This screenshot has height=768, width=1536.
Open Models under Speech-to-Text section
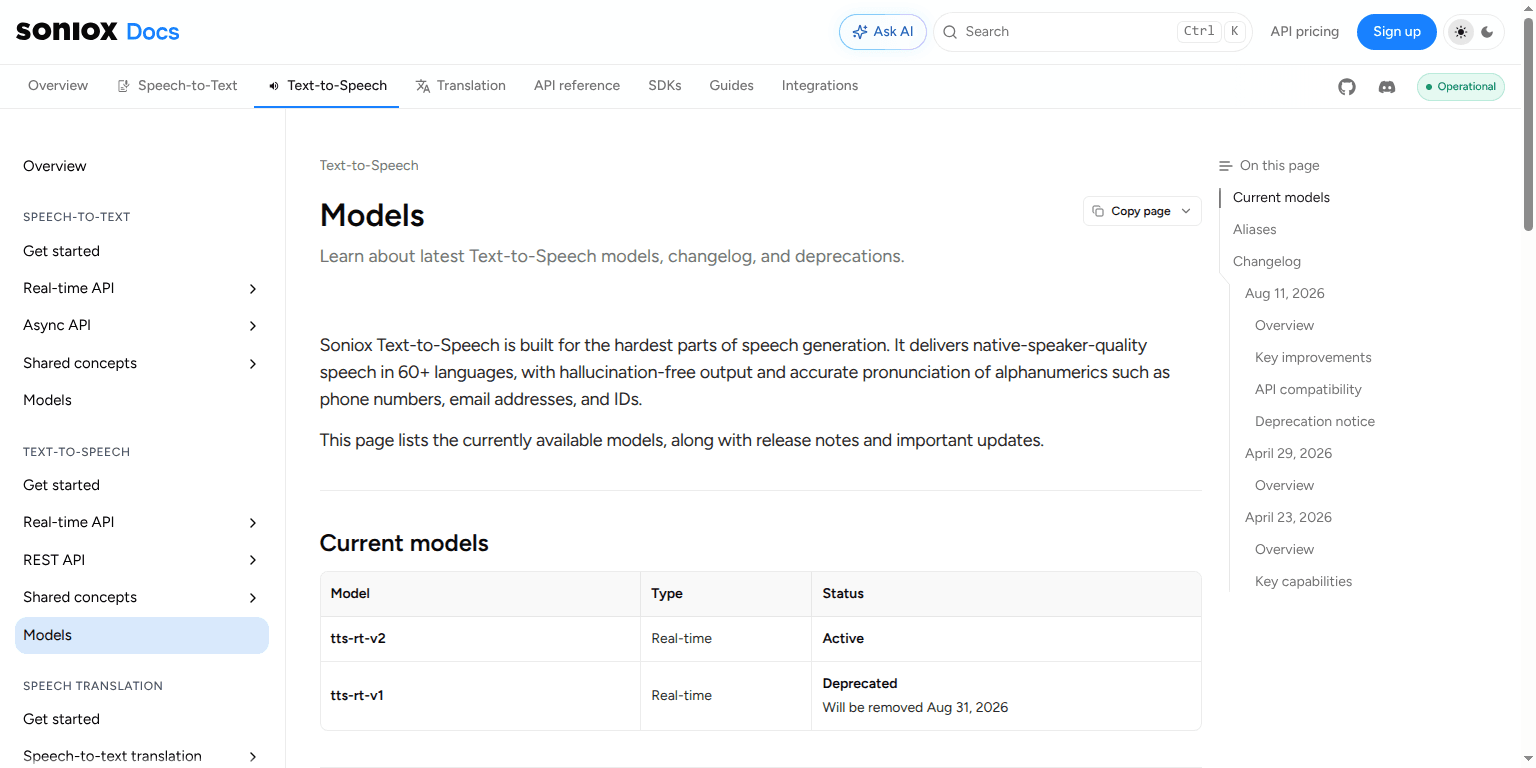point(142,400)
